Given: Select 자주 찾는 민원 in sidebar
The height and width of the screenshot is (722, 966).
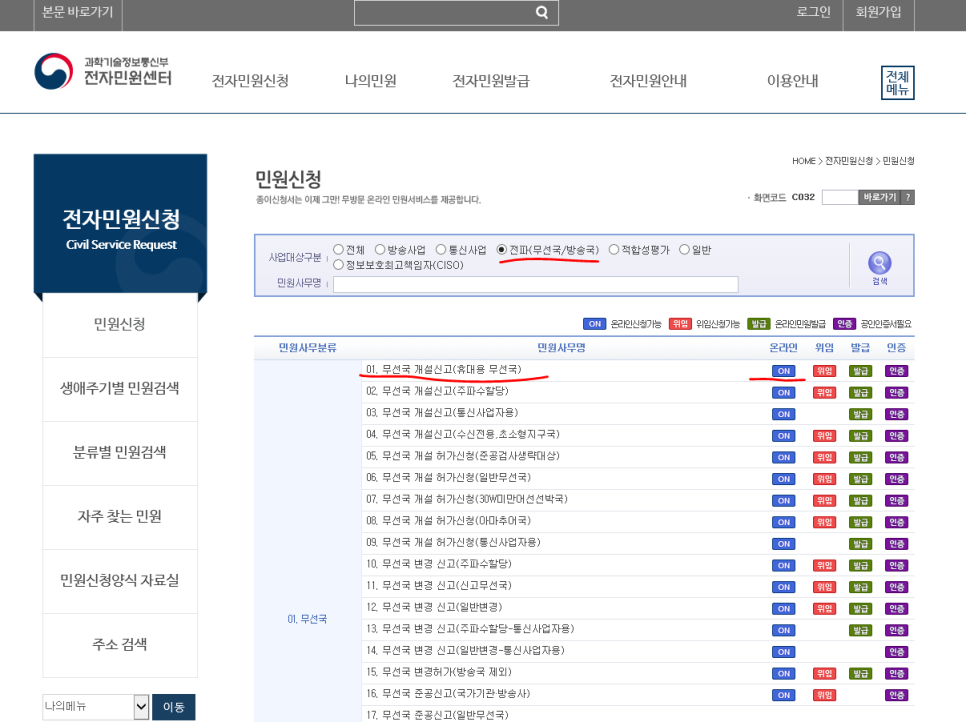Looking at the screenshot, I should tap(120, 517).
